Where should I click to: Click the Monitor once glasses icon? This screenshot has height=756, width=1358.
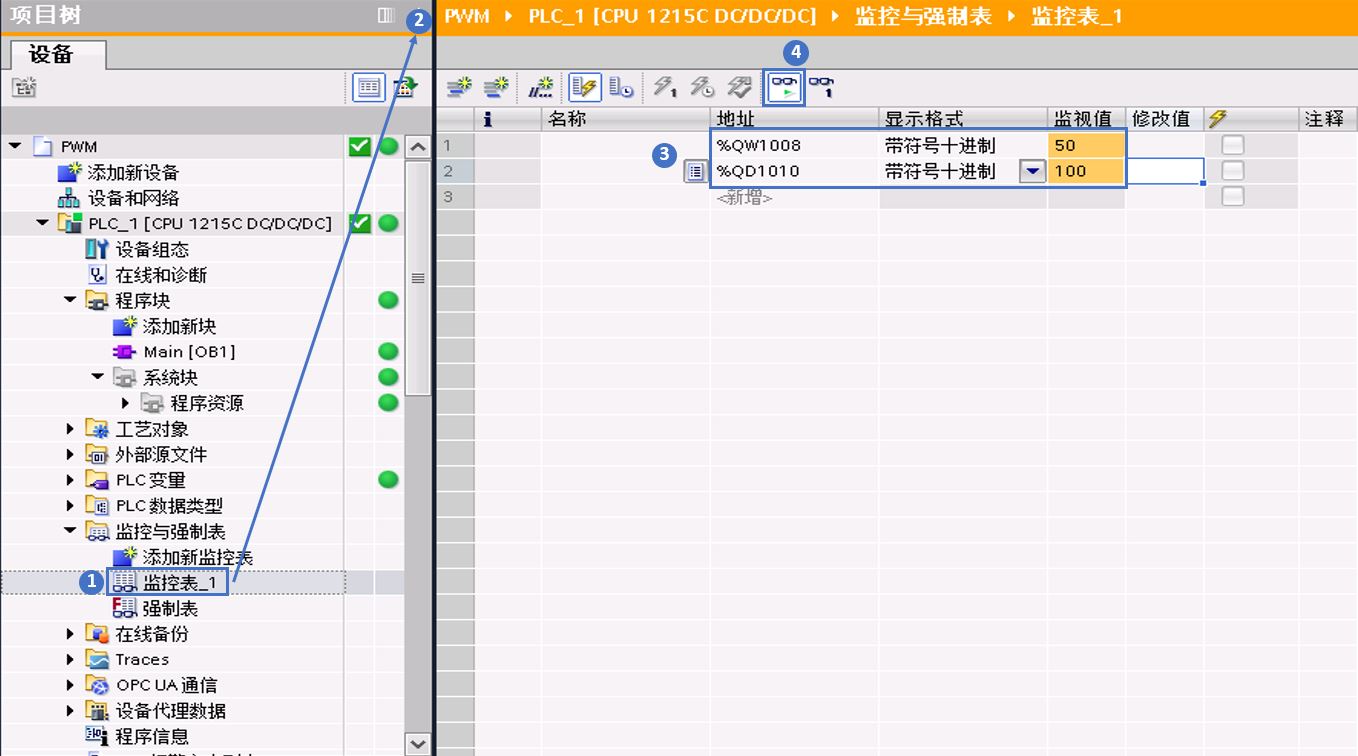(821, 88)
